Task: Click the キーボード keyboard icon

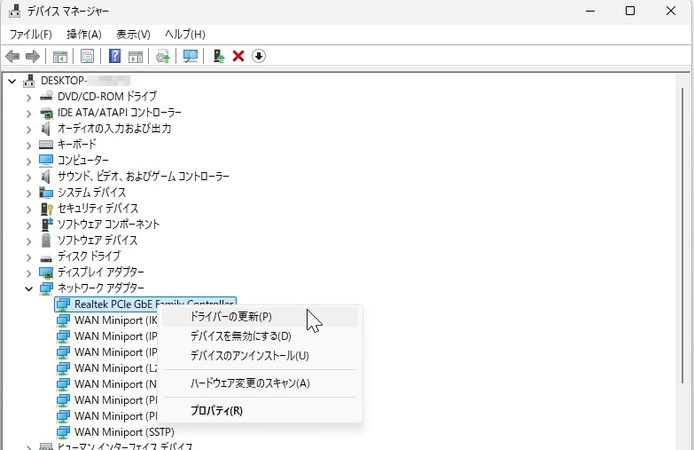Action: coord(46,144)
